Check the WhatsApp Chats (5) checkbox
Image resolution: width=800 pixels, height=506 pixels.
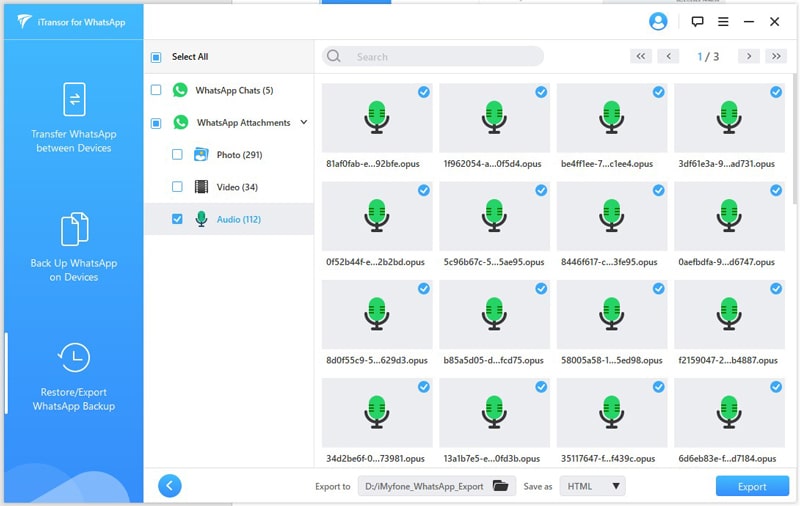156,90
